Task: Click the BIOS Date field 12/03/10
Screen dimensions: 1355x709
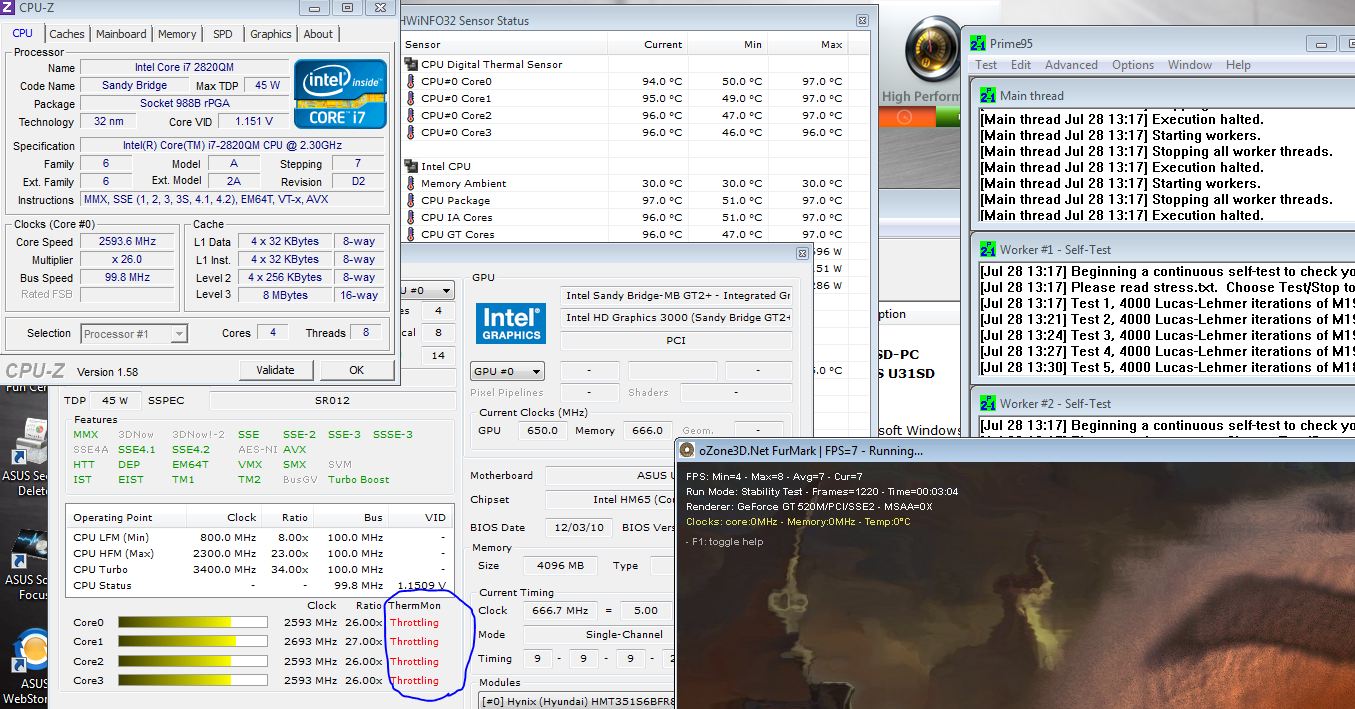Action: (578, 528)
